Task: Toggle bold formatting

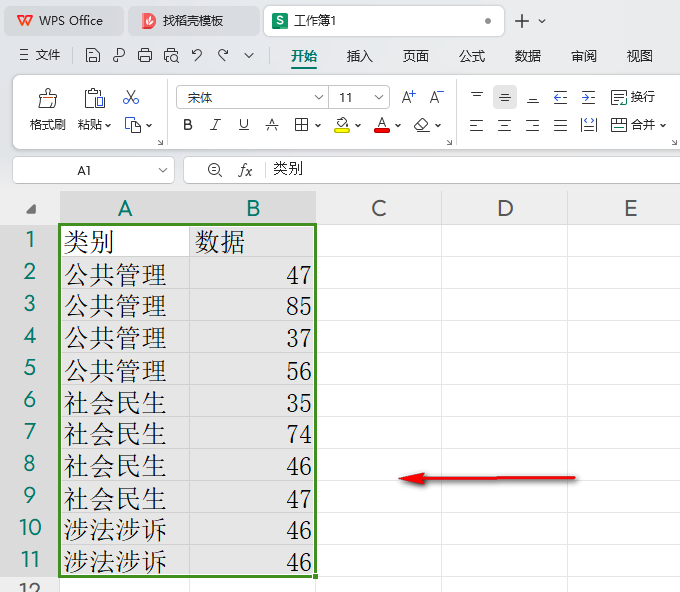Action: click(188, 125)
